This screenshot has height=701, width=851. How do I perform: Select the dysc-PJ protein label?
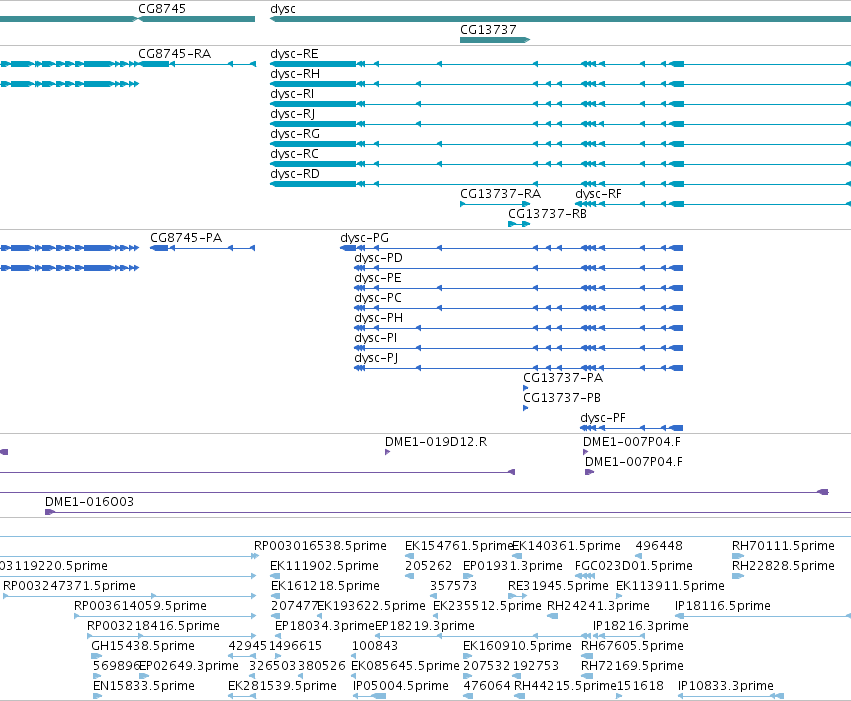point(376,358)
